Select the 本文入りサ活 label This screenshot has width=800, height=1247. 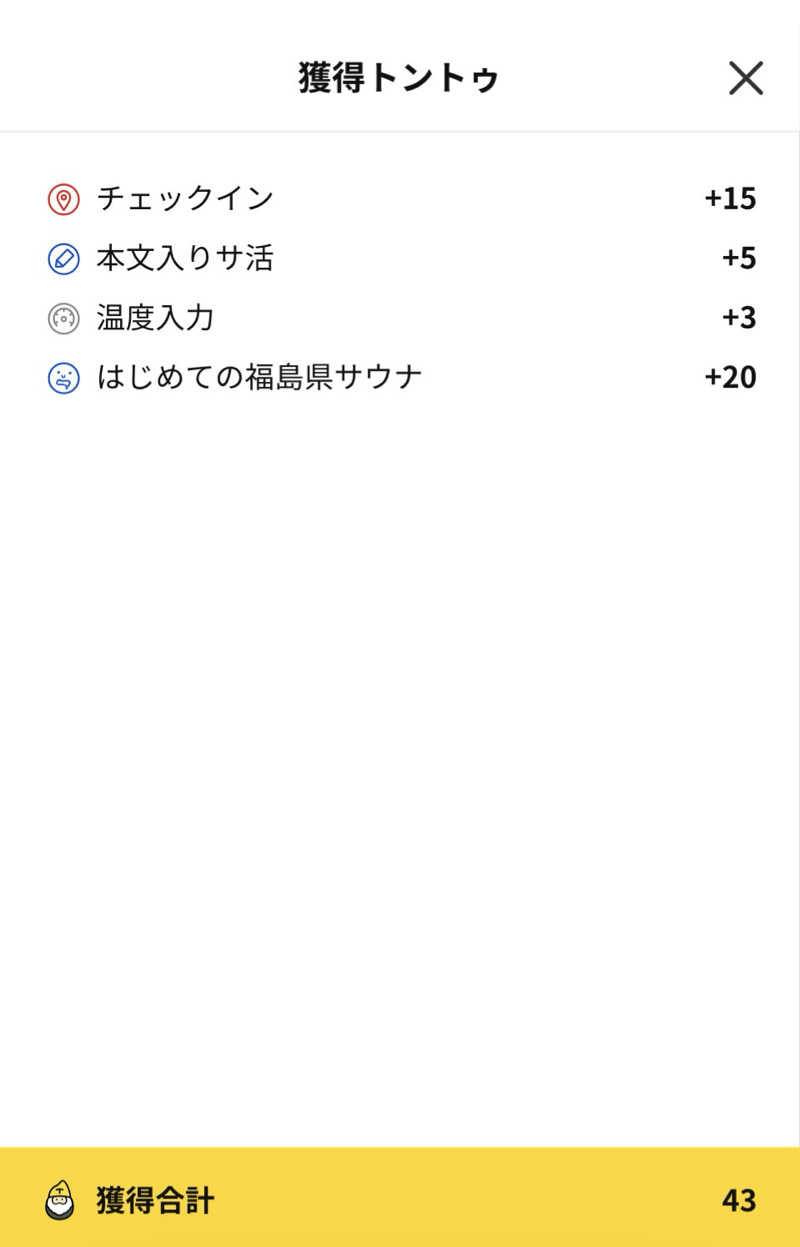pyautogui.click(x=185, y=258)
